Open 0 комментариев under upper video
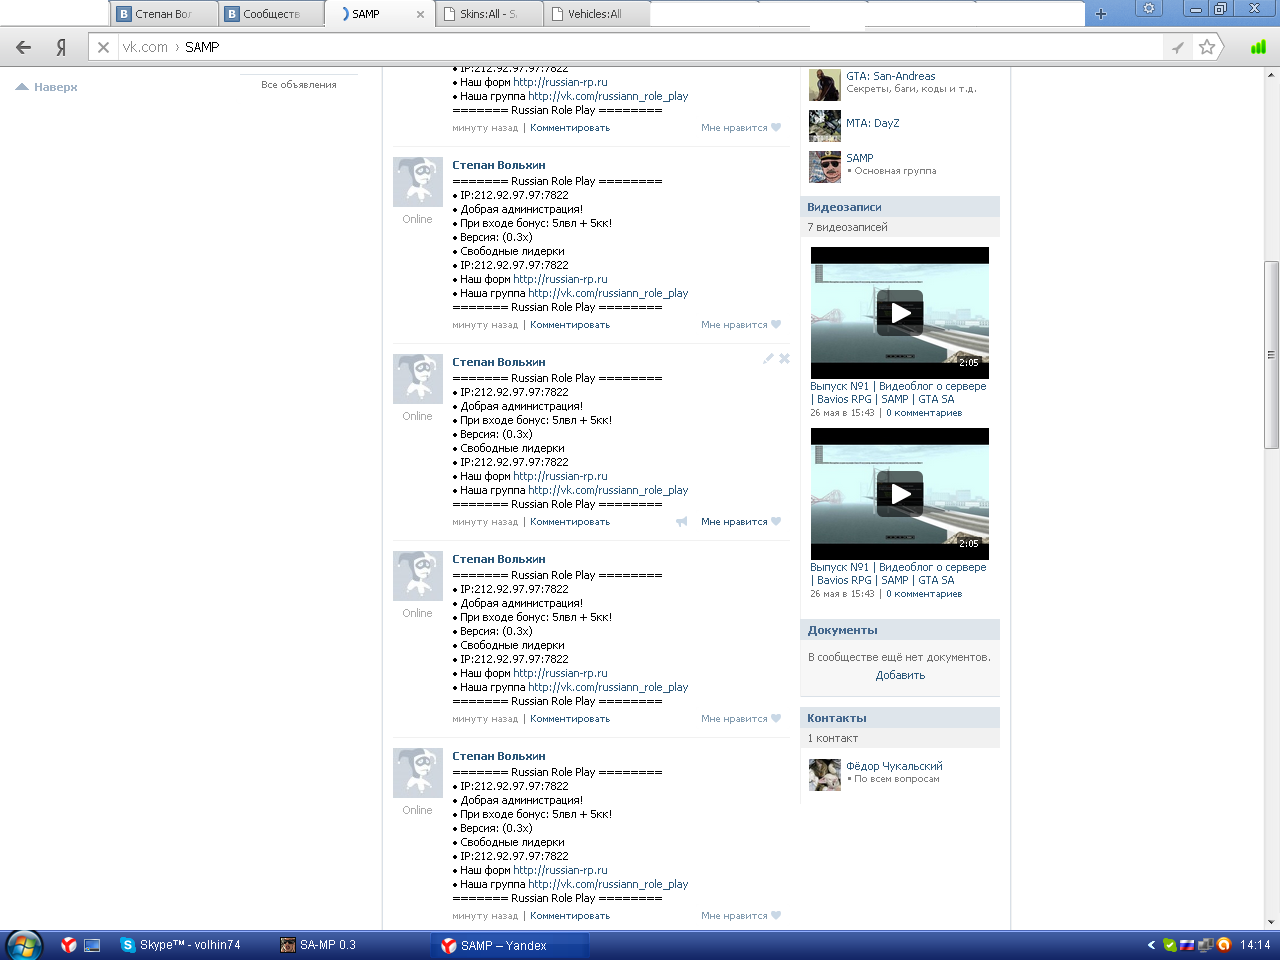 pyautogui.click(x=924, y=413)
